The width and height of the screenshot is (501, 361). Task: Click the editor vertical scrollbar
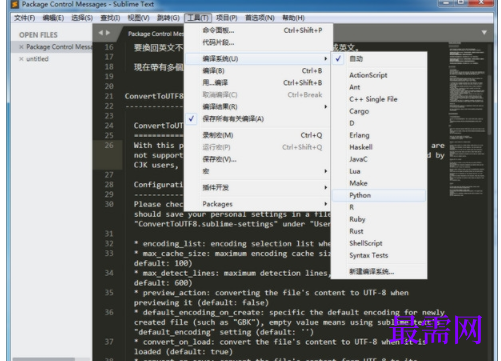(489, 105)
